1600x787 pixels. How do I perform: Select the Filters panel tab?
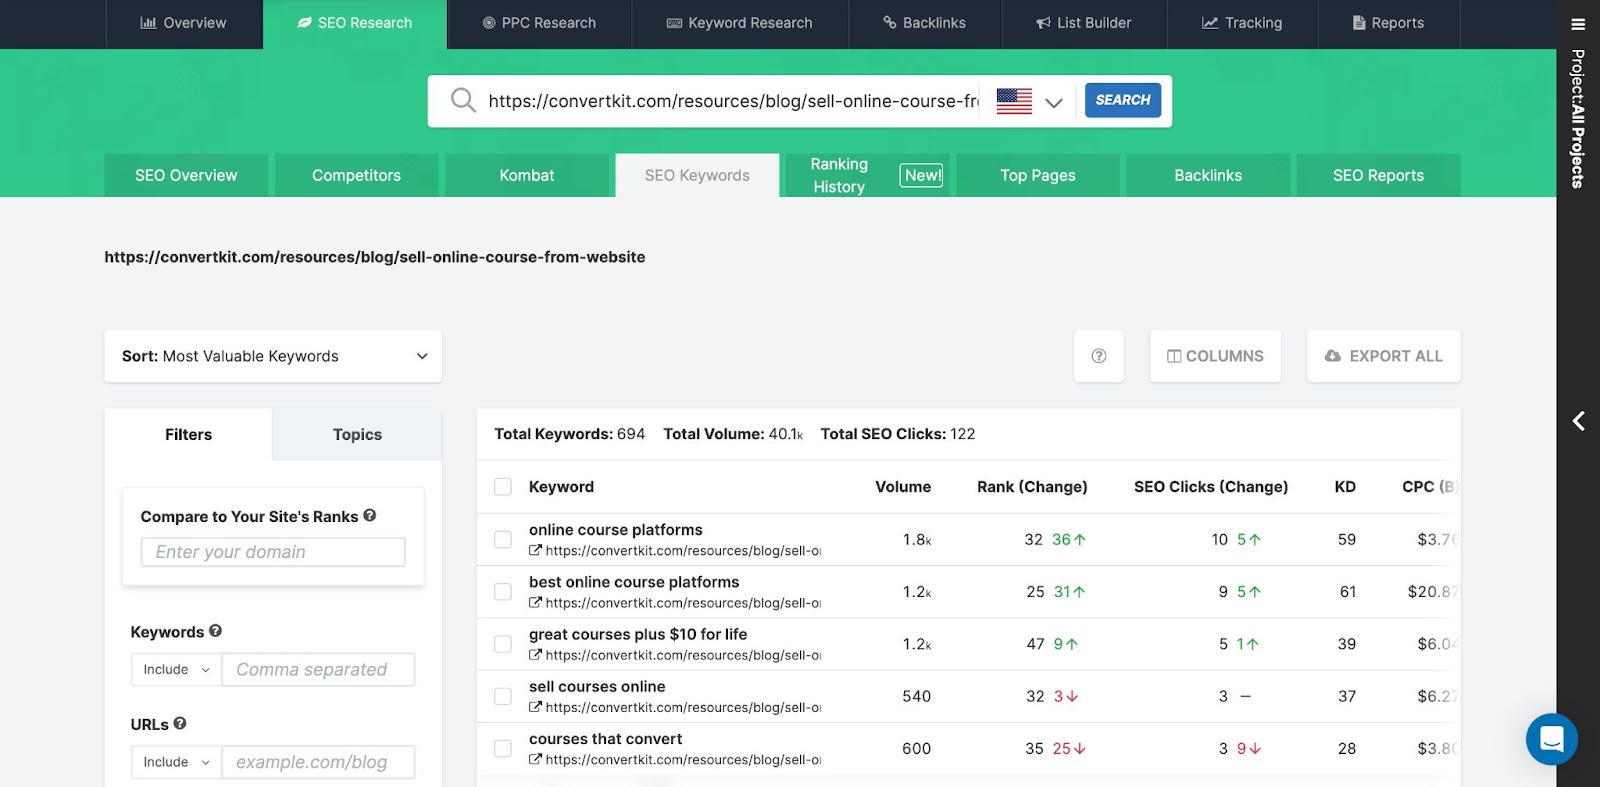pos(188,434)
